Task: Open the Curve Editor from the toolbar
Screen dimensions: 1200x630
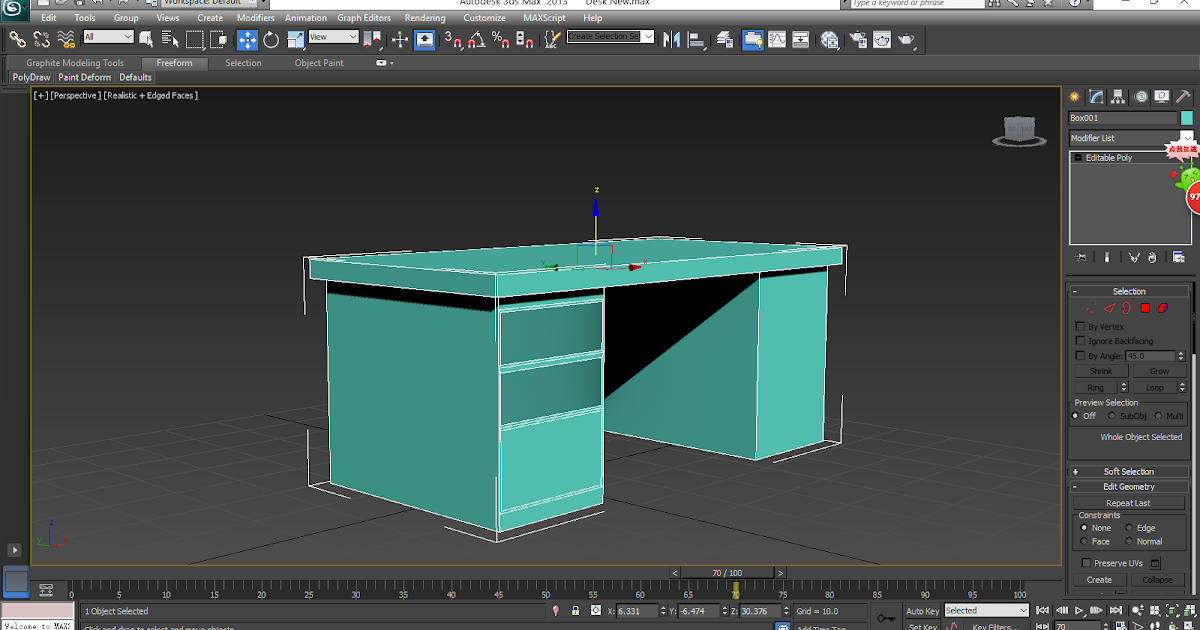Action: (x=777, y=40)
